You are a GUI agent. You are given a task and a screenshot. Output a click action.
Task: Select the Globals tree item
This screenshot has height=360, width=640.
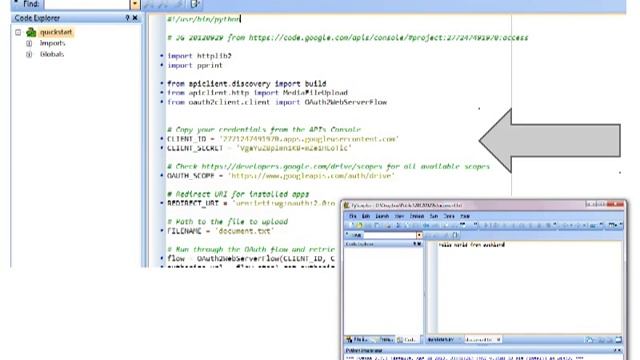point(52,54)
